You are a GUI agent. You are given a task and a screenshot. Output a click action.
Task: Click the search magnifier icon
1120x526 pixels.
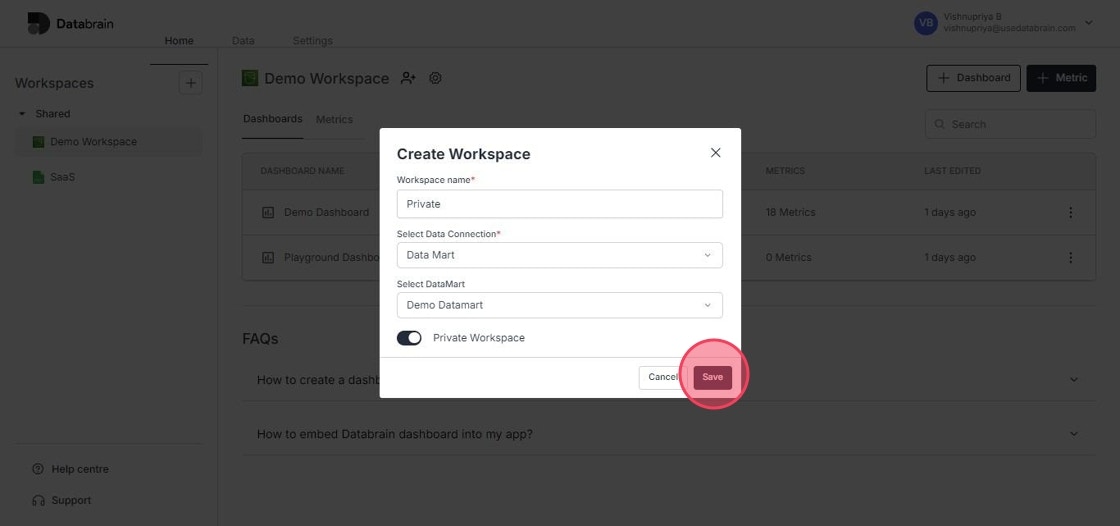click(939, 124)
